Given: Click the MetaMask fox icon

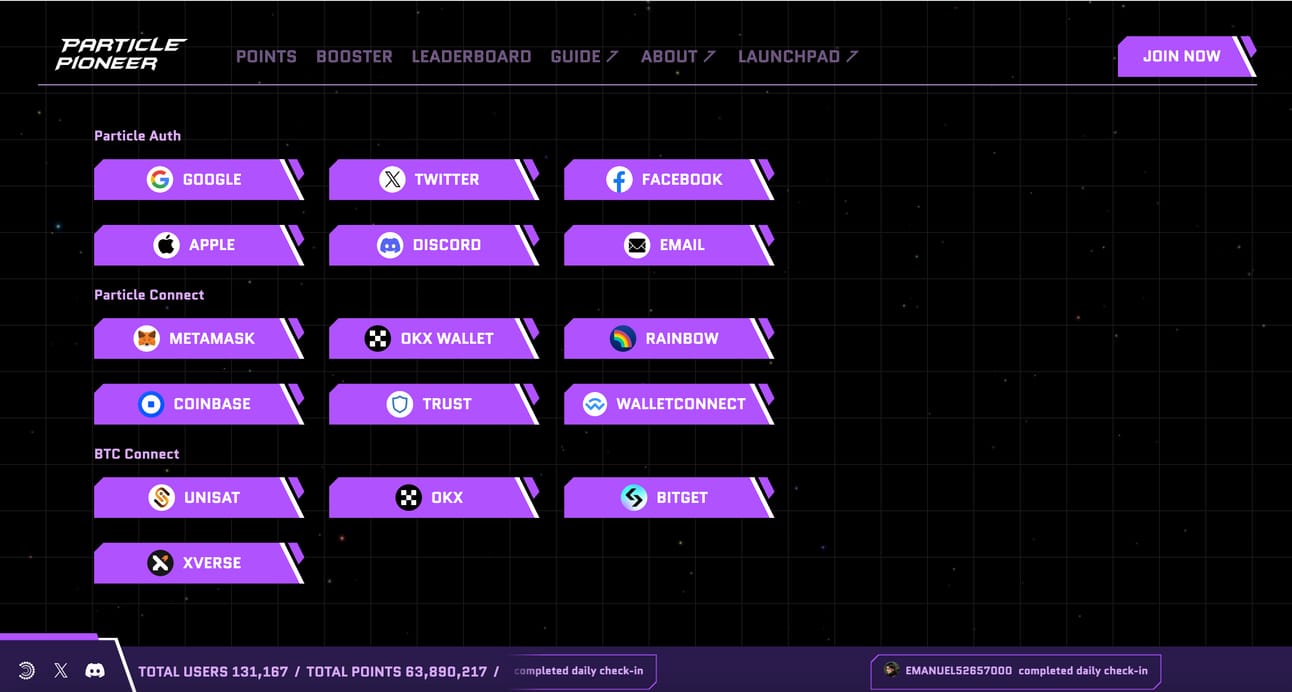Looking at the screenshot, I should pos(147,339).
